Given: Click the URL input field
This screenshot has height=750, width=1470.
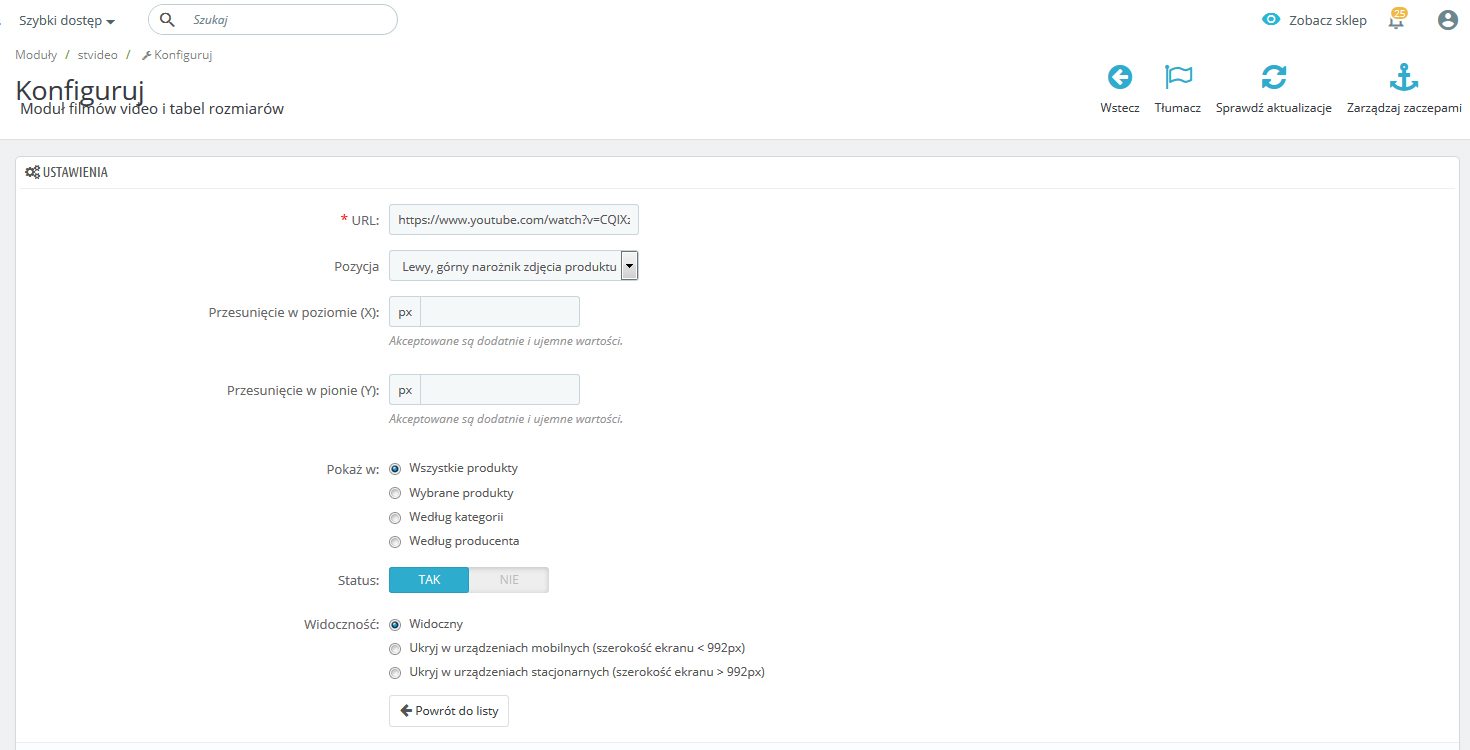Looking at the screenshot, I should (x=514, y=220).
